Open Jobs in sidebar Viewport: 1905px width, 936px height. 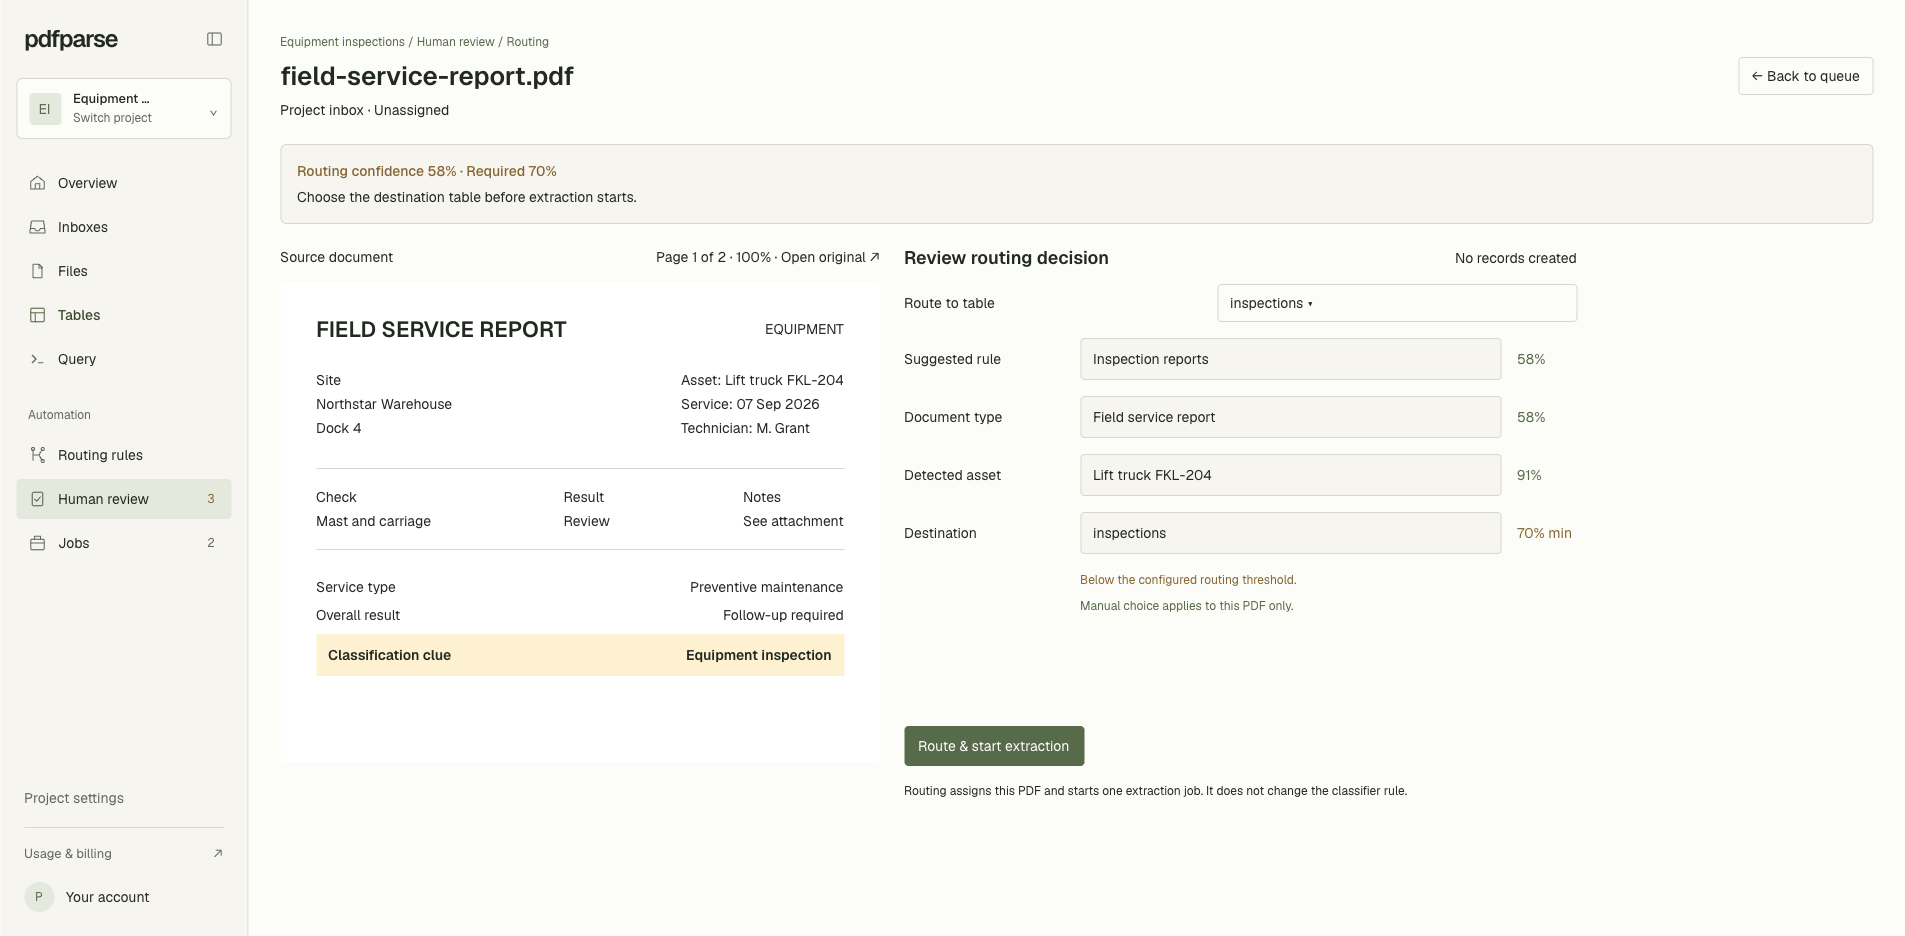click(124, 543)
